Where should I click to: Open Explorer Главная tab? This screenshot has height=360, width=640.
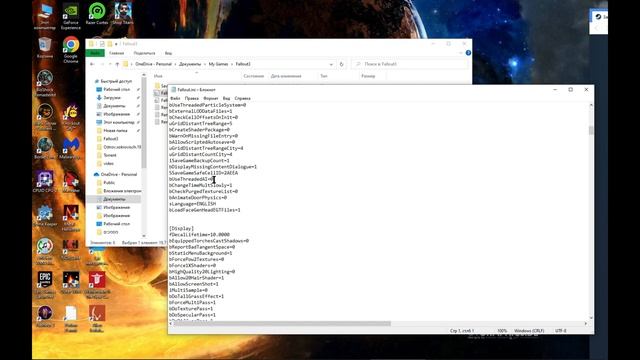click(x=116, y=53)
